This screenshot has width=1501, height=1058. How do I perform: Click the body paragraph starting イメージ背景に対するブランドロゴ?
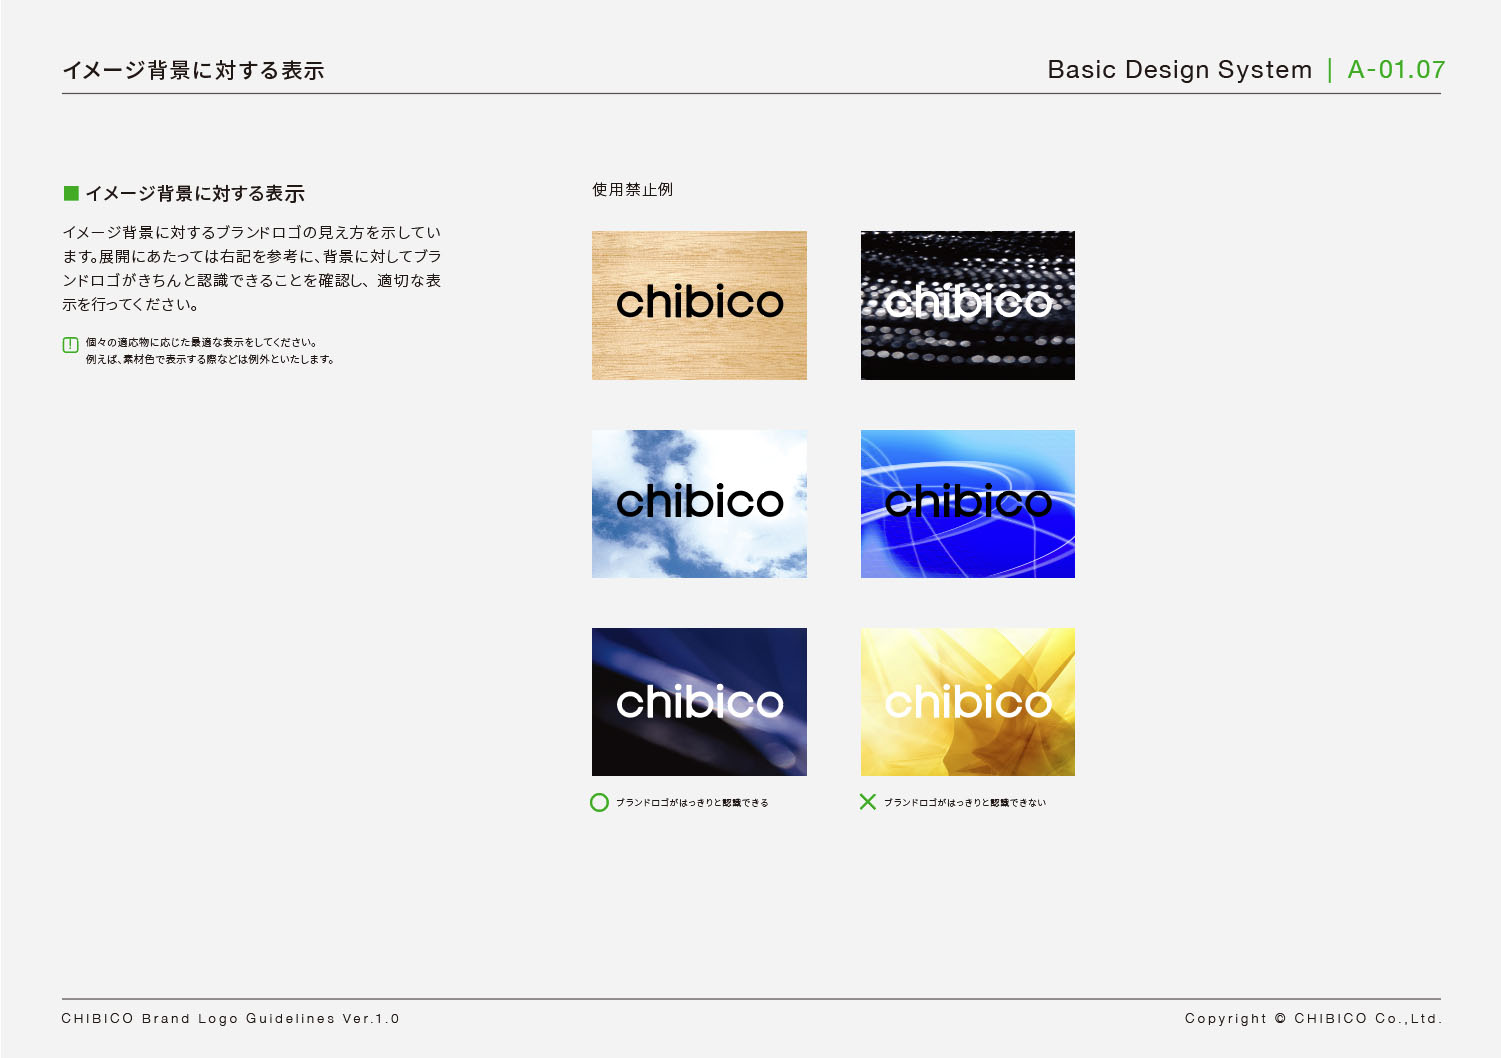[252, 268]
